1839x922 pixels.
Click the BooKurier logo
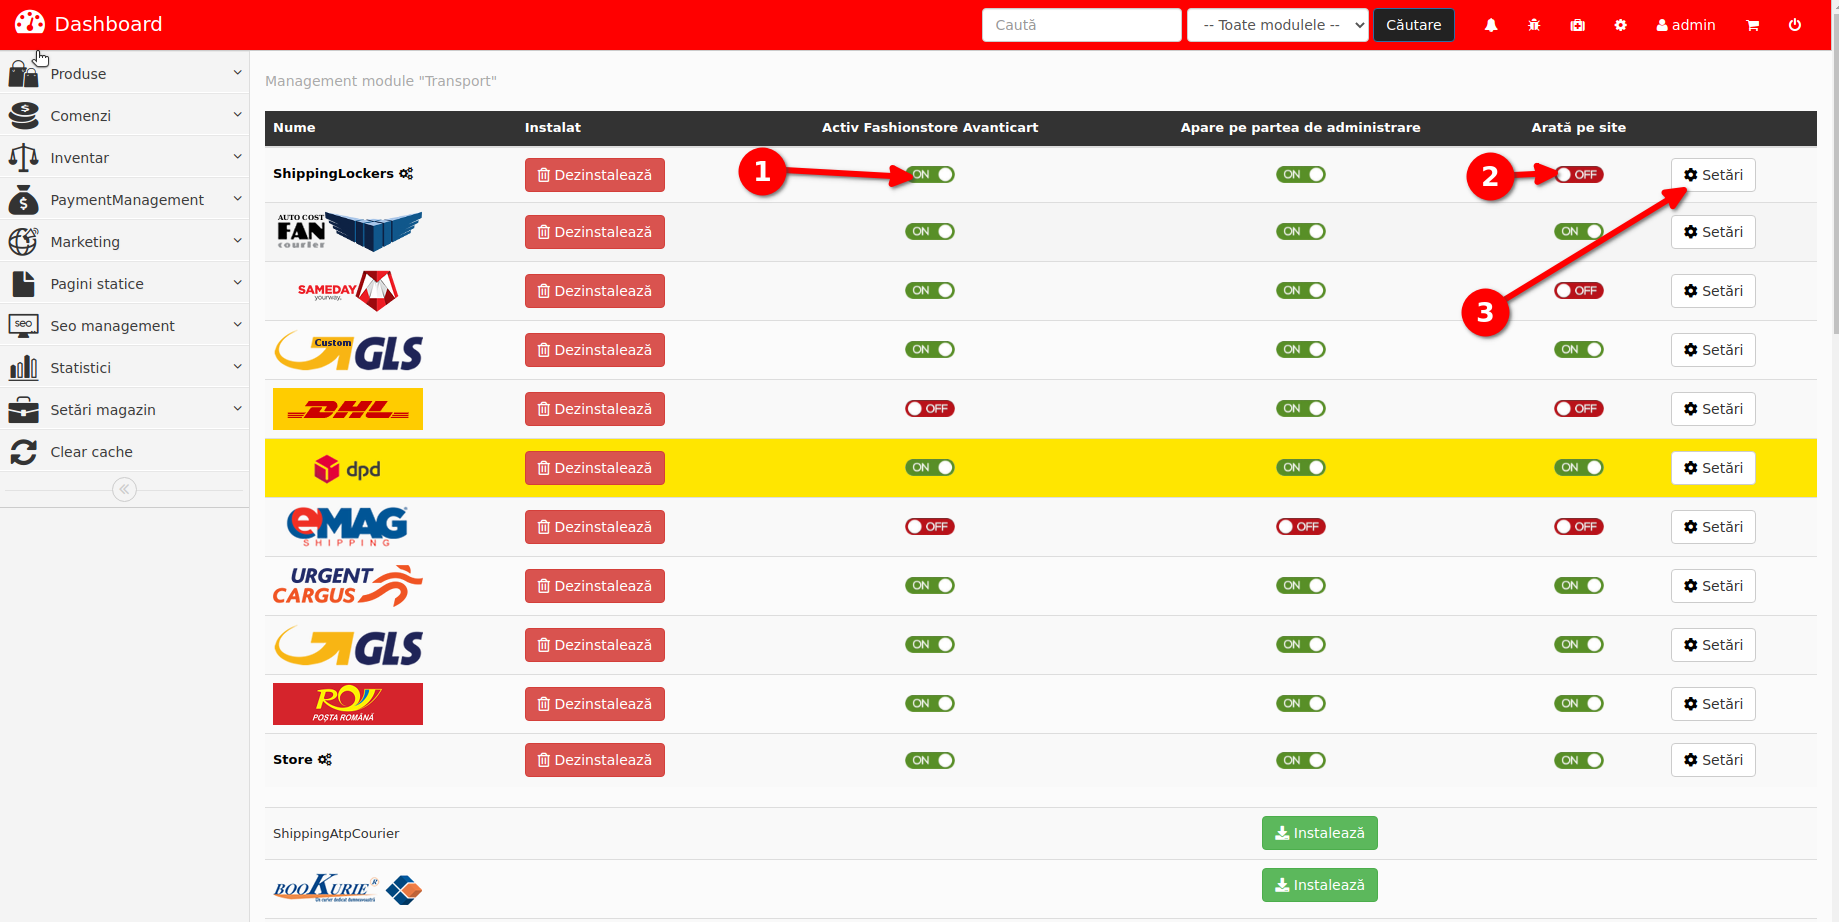coord(348,888)
